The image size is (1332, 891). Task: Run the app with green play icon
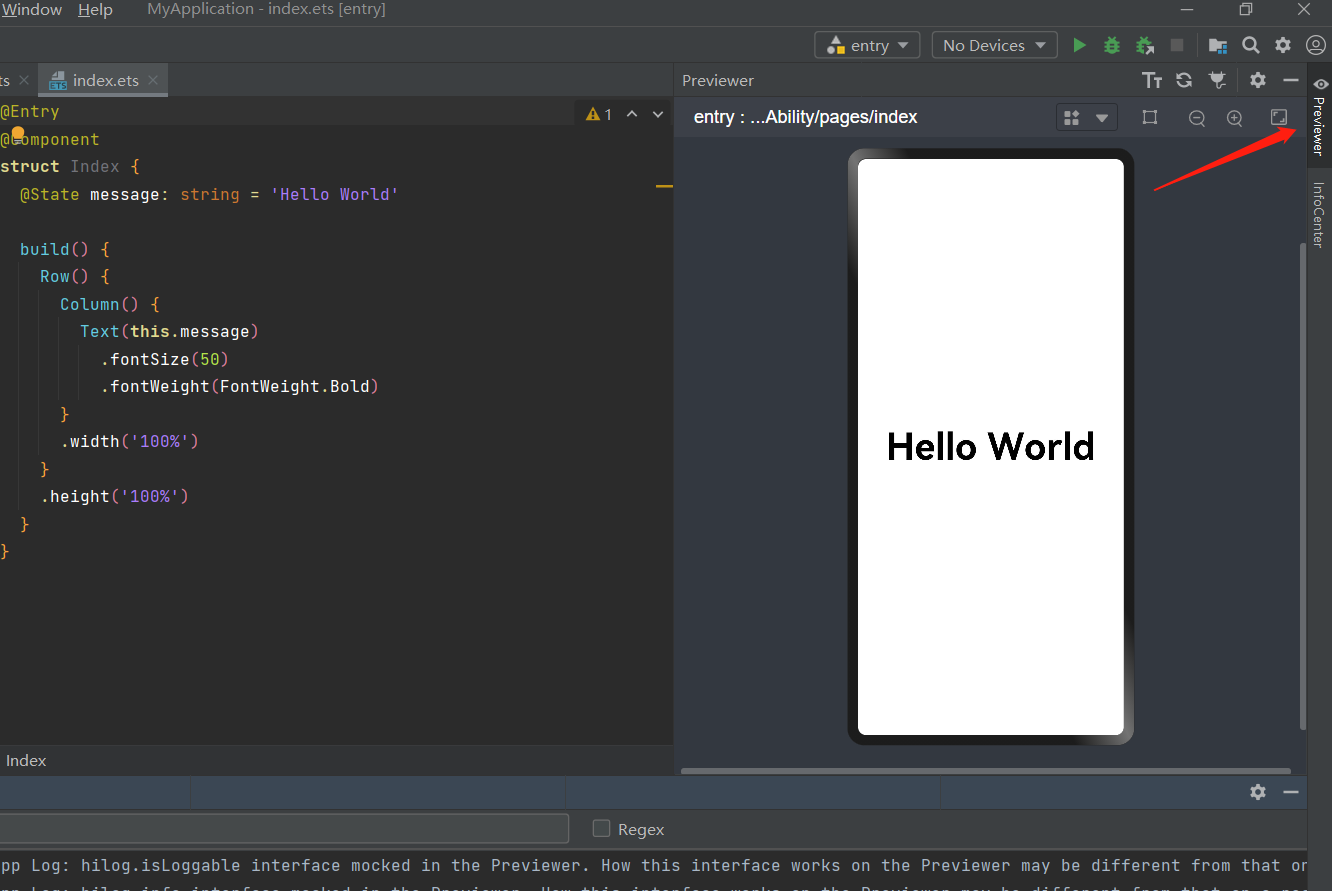(x=1079, y=45)
